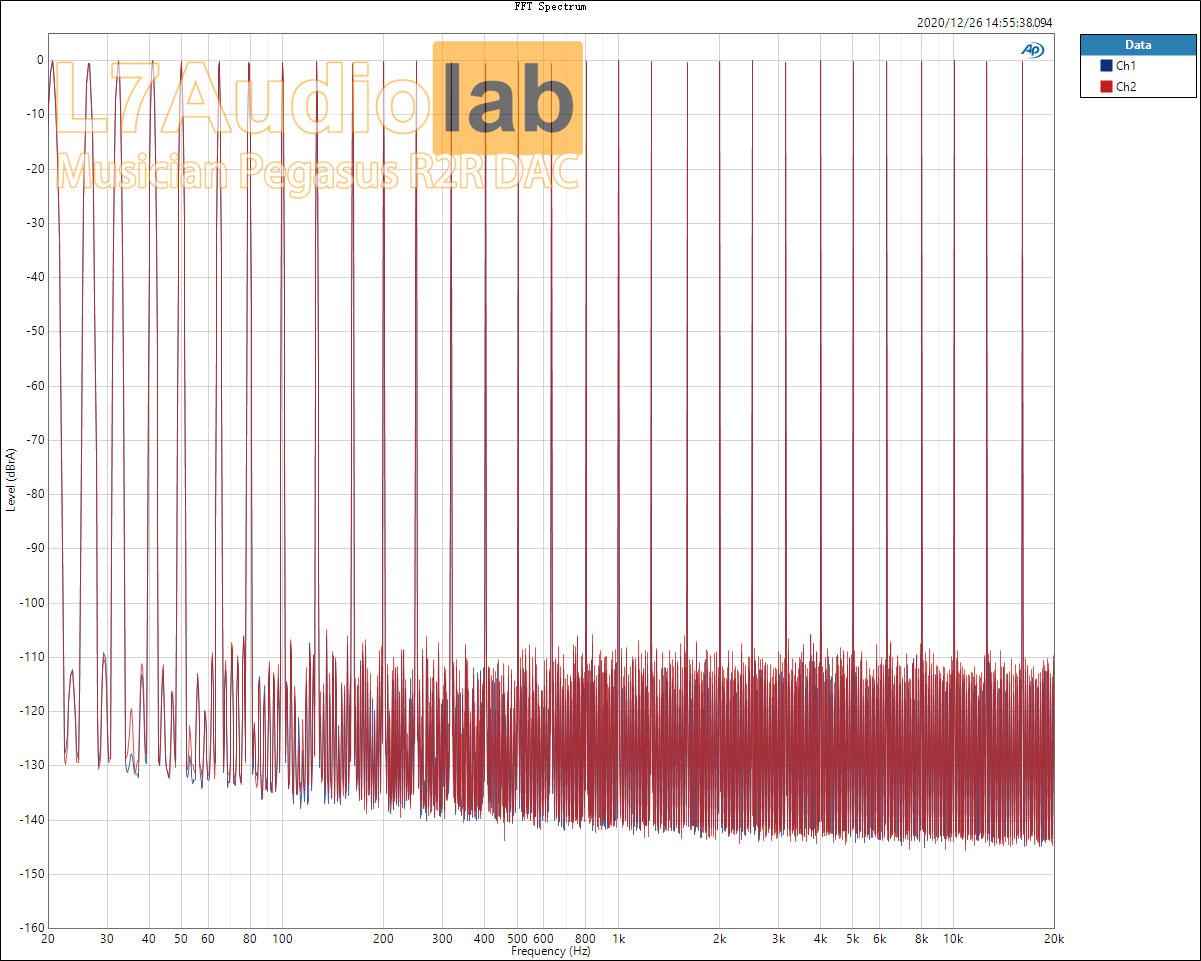Viewport: 1201px width, 961px height.
Task: Click the 20k tick label on frequency axis
Action: [1054, 940]
